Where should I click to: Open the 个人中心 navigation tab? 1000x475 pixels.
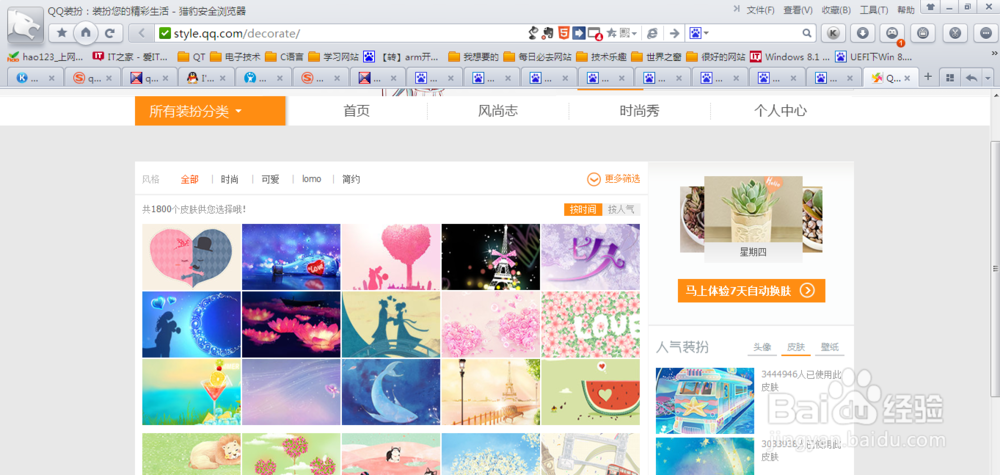[x=780, y=111]
